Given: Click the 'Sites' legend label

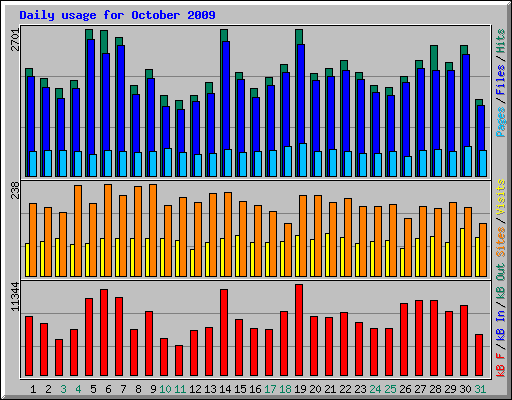Looking at the screenshot, I should click(x=501, y=242).
